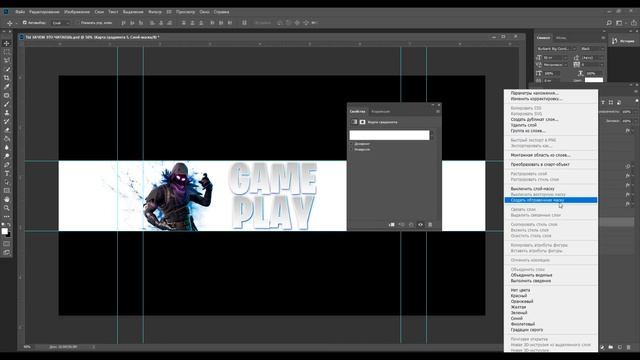The height and width of the screenshot is (360, 640).
Task: Choose Преобразовать в смарт-объект
Action: pyautogui.click(x=540, y=164)
